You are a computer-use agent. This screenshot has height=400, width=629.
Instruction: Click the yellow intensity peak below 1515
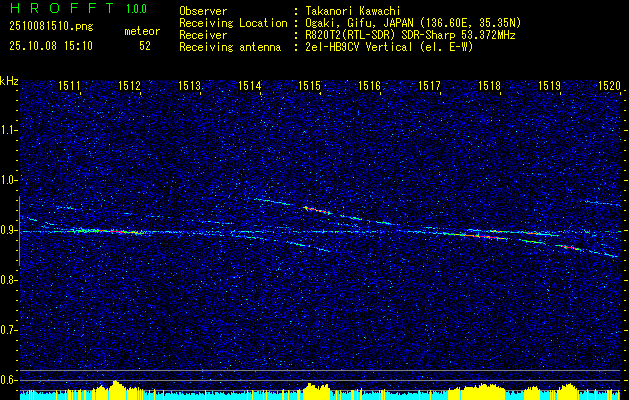[317, 391]
